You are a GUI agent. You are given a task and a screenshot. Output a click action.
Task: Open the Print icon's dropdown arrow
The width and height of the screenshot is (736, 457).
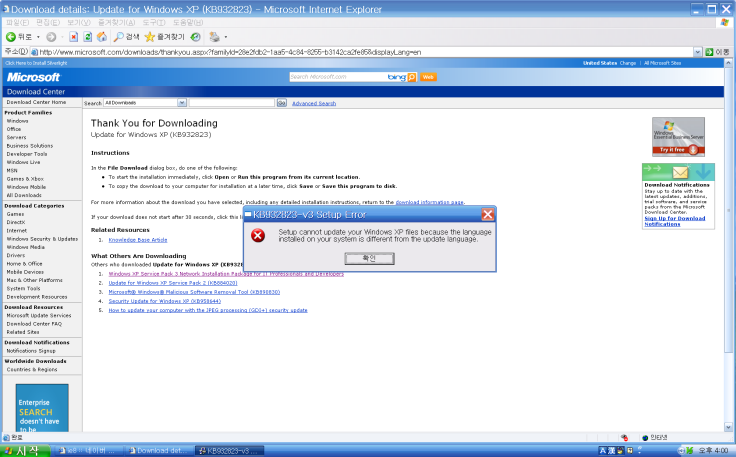(226, 37)
